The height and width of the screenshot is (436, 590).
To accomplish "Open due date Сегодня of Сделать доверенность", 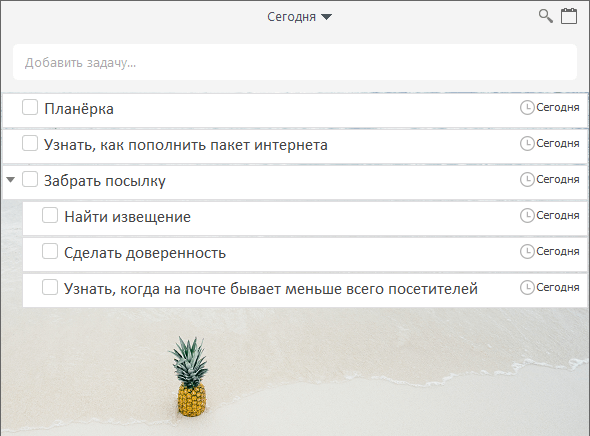I will (558, 252).
